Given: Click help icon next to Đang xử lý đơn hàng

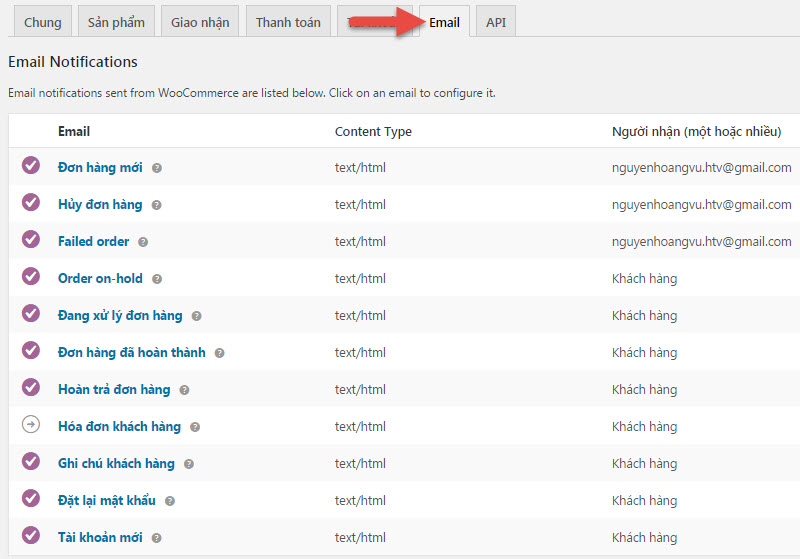Looking at the screenshot, I should tap(196, 316).
